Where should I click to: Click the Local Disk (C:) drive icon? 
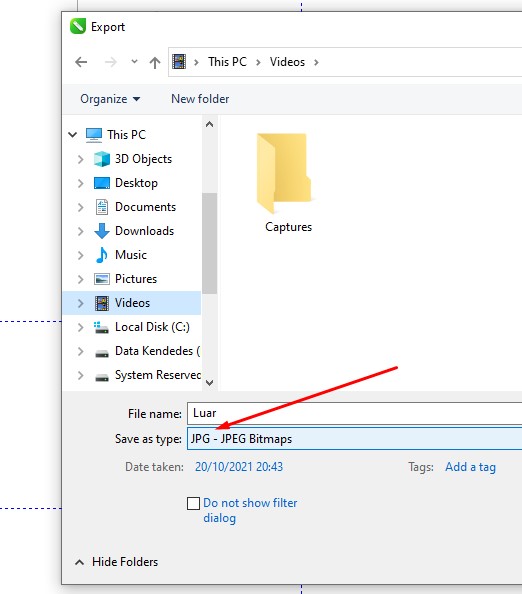pos(102,328)
